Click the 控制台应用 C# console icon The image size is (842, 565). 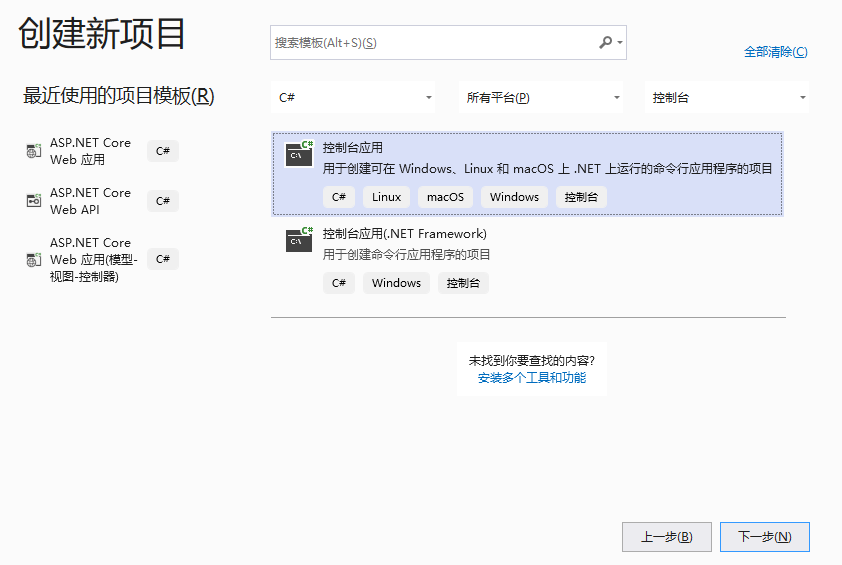tap(299, 153)
